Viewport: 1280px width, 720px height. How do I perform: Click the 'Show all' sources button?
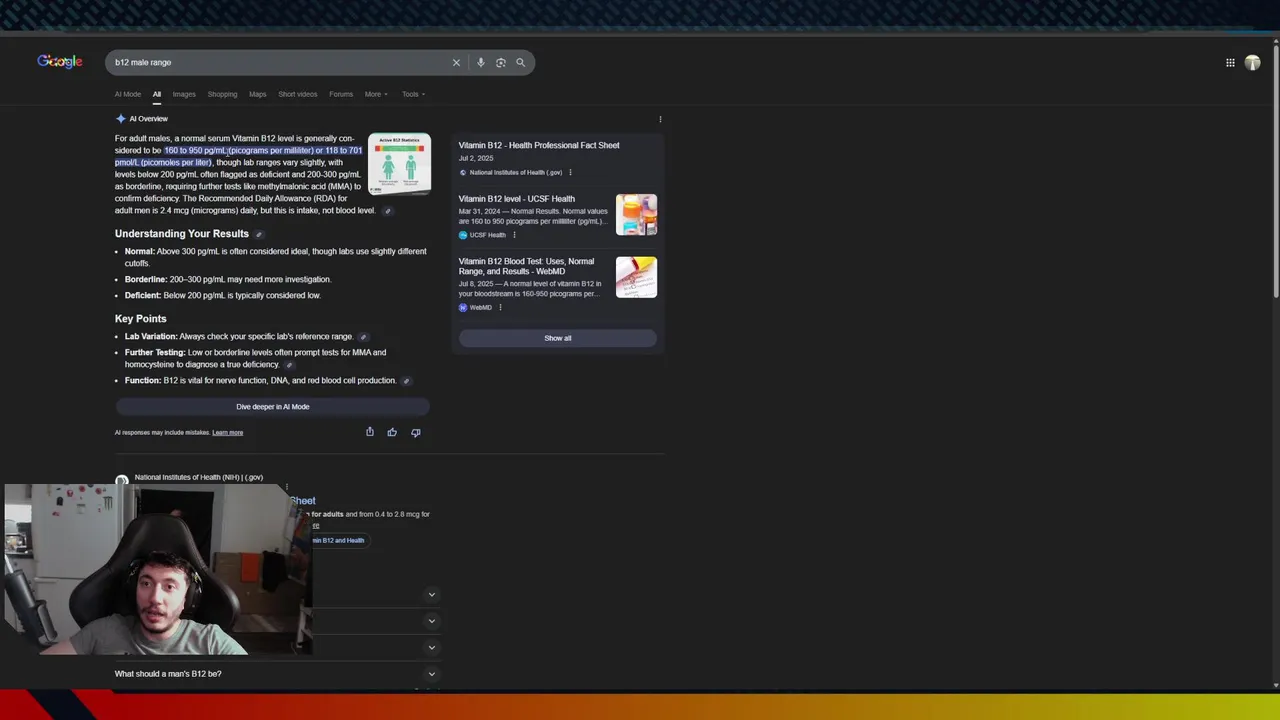tap(558, 338)
